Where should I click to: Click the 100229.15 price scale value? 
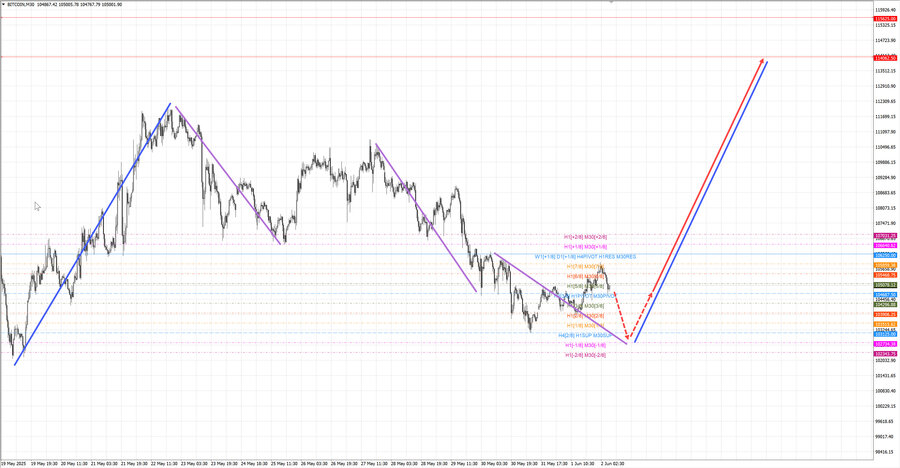[x=885, y=406]
